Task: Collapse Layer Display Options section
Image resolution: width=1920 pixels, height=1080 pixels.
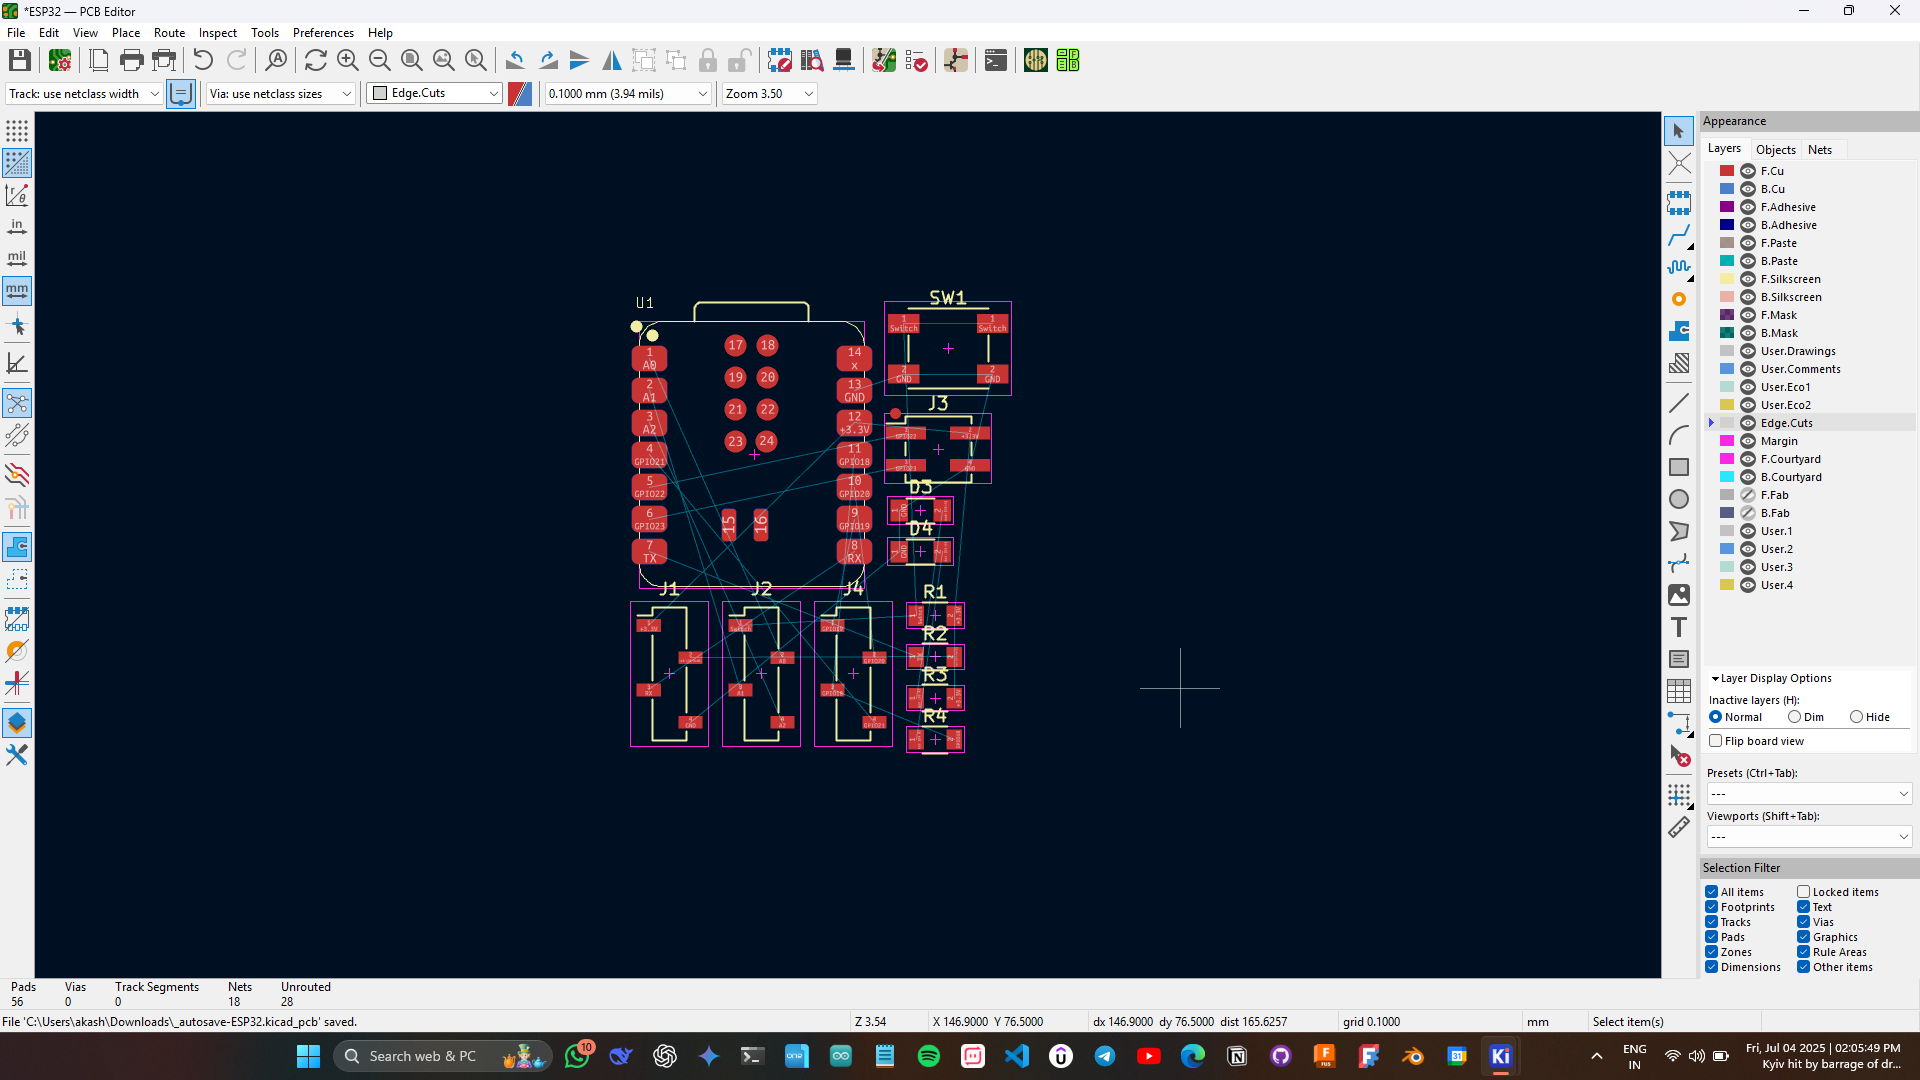Action: coord(1715,678)
